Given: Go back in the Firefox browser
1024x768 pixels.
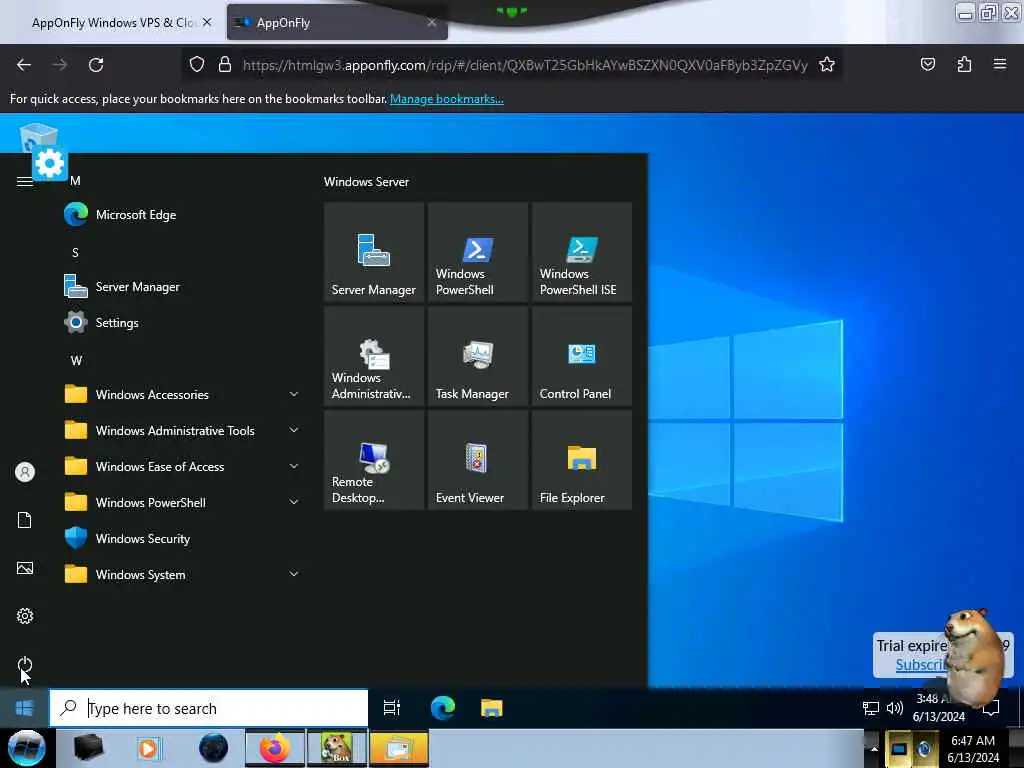Looking at the screenshot, I should 24,65.
